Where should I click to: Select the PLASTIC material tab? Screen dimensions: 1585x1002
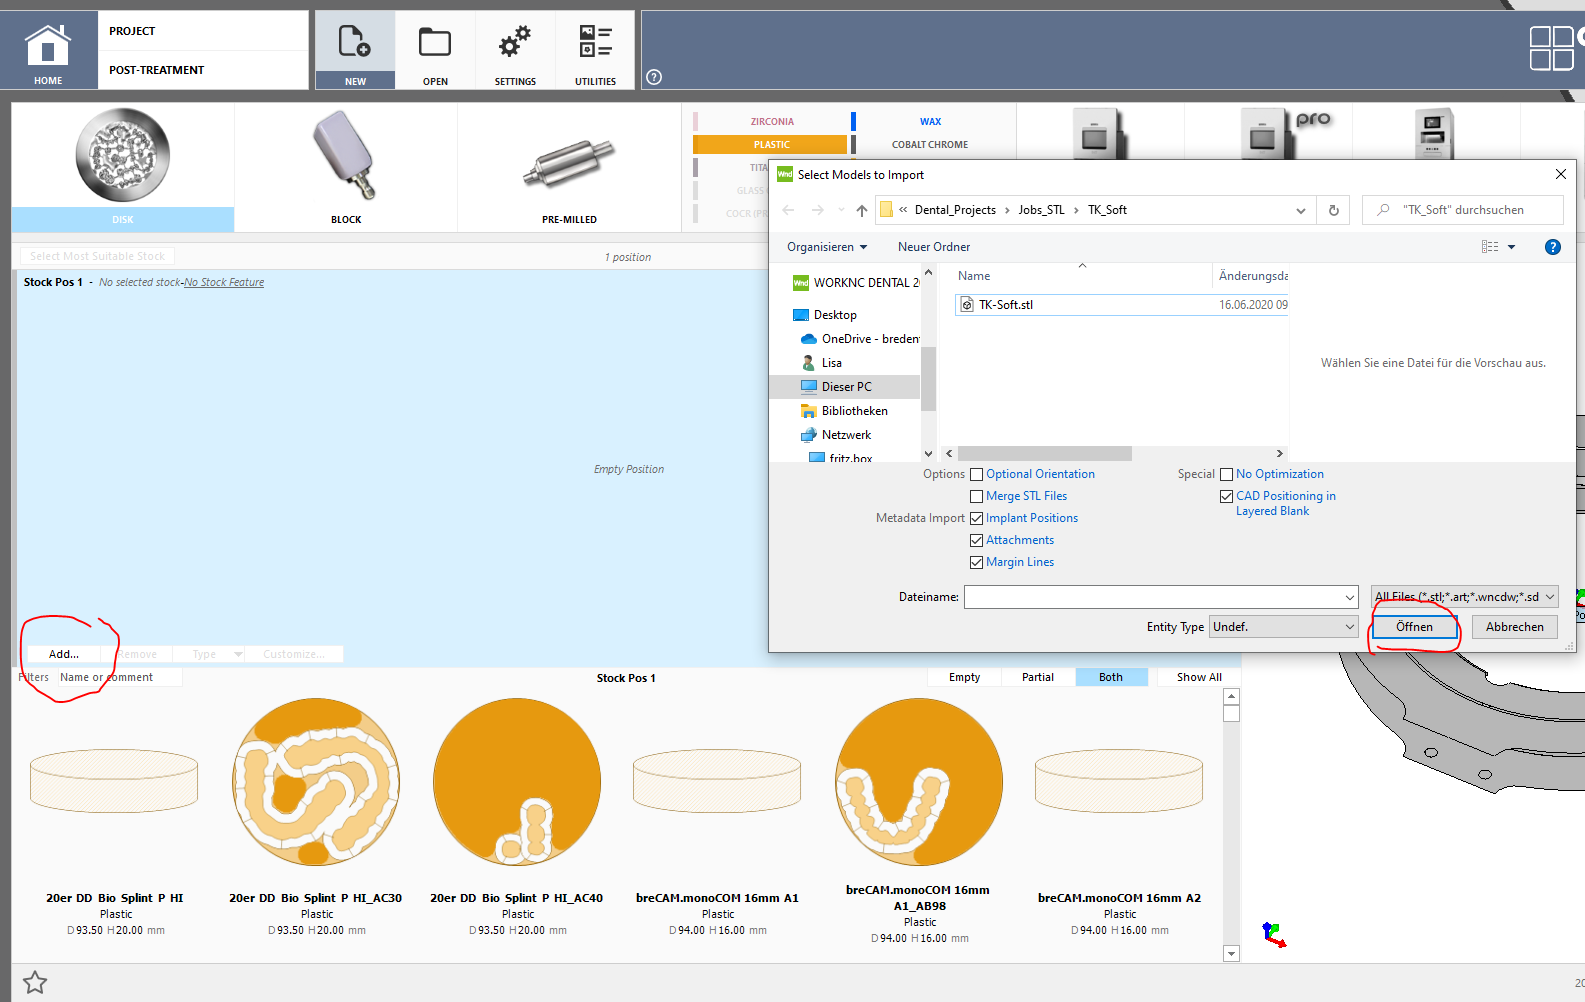point(772,145)
